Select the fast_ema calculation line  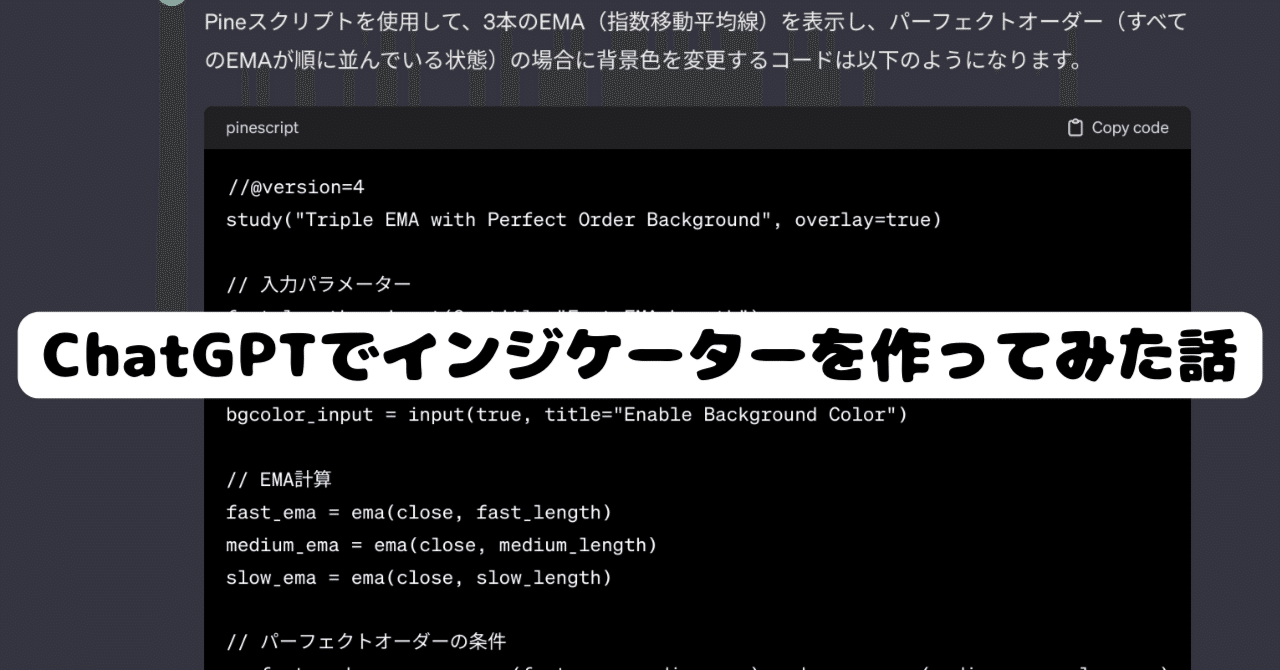(418, 512)
